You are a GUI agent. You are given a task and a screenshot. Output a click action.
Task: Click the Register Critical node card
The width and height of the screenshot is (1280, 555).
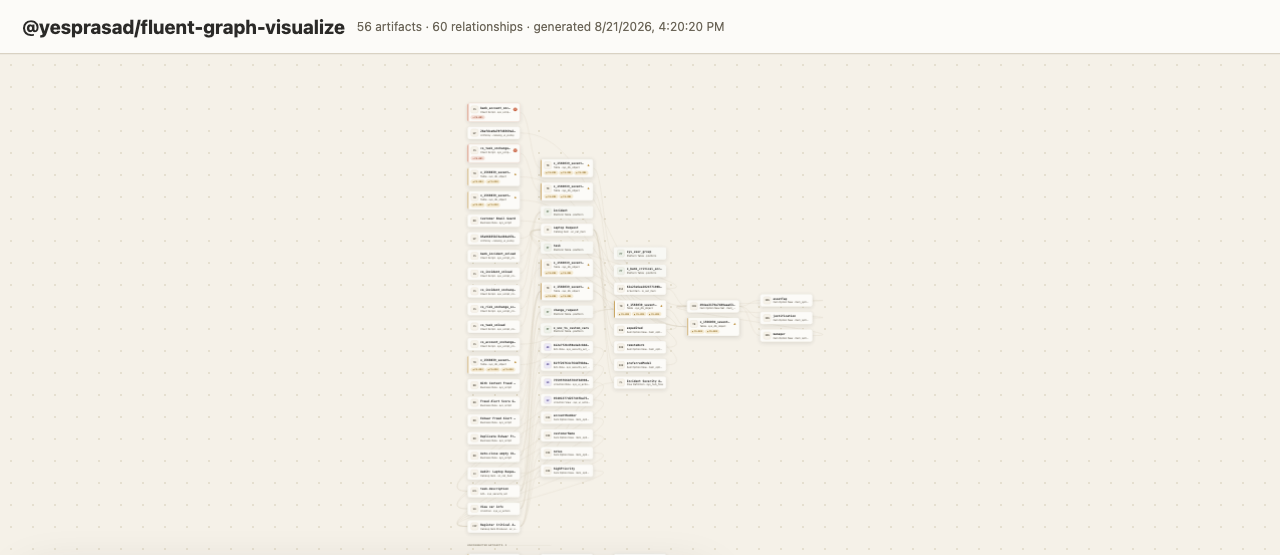click(494, 526)
